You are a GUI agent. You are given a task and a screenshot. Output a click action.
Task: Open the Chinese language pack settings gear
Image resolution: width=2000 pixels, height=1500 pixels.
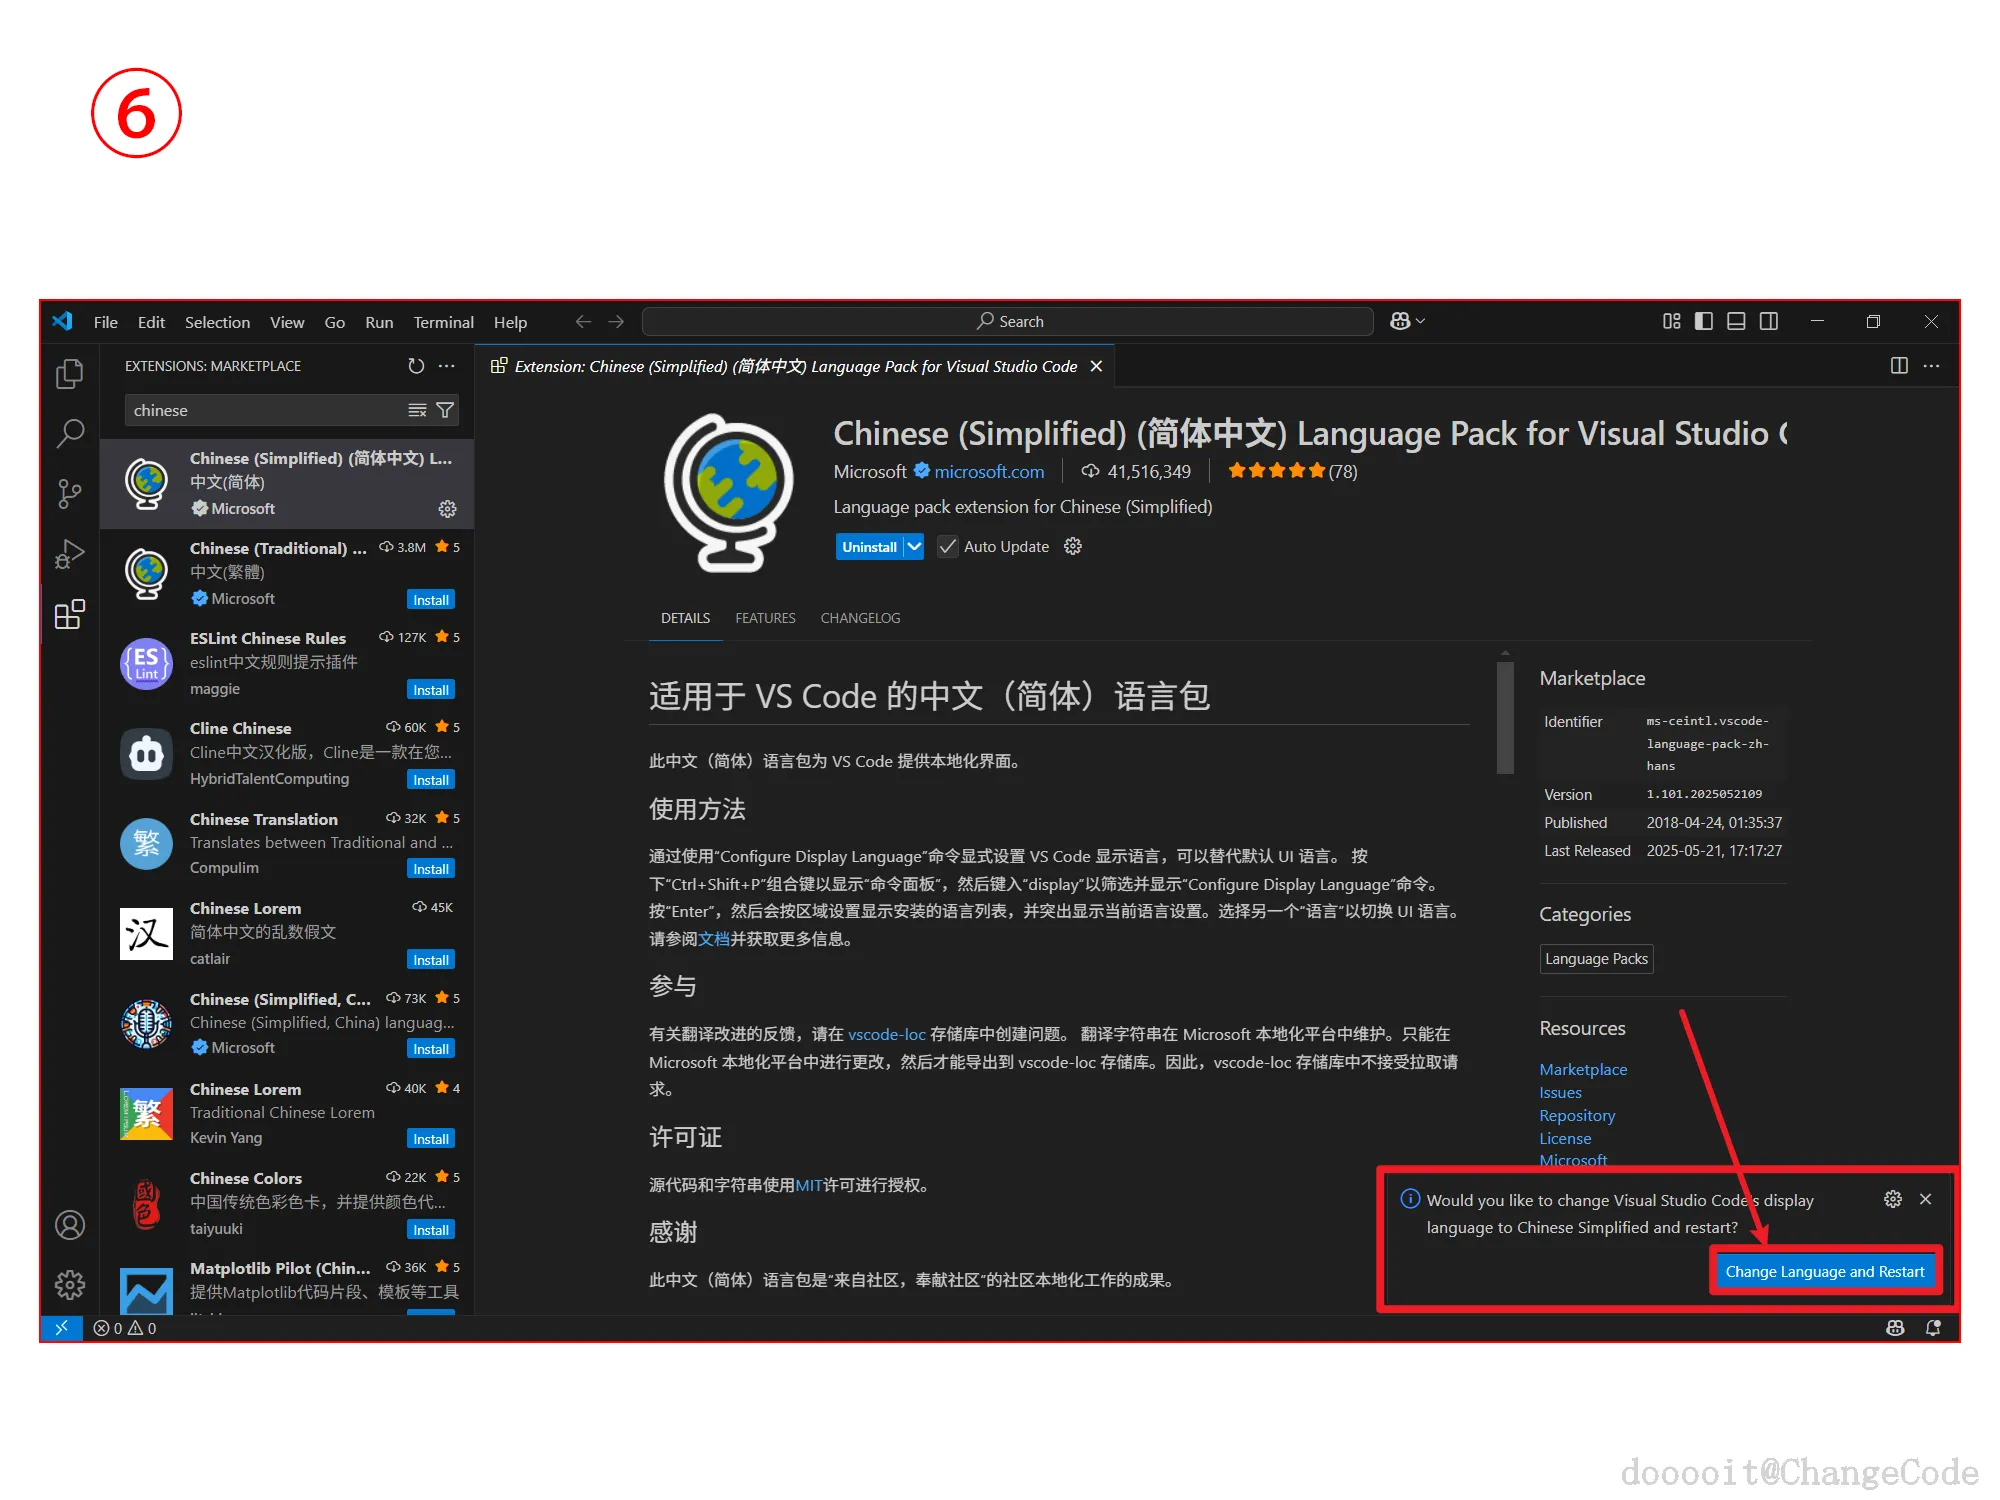pyautogui.click(x=447, y=509)
